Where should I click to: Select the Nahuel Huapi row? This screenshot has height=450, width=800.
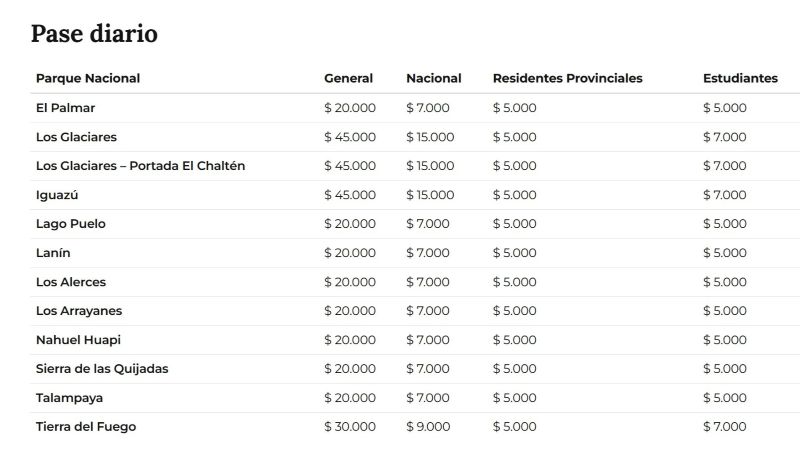415,340
